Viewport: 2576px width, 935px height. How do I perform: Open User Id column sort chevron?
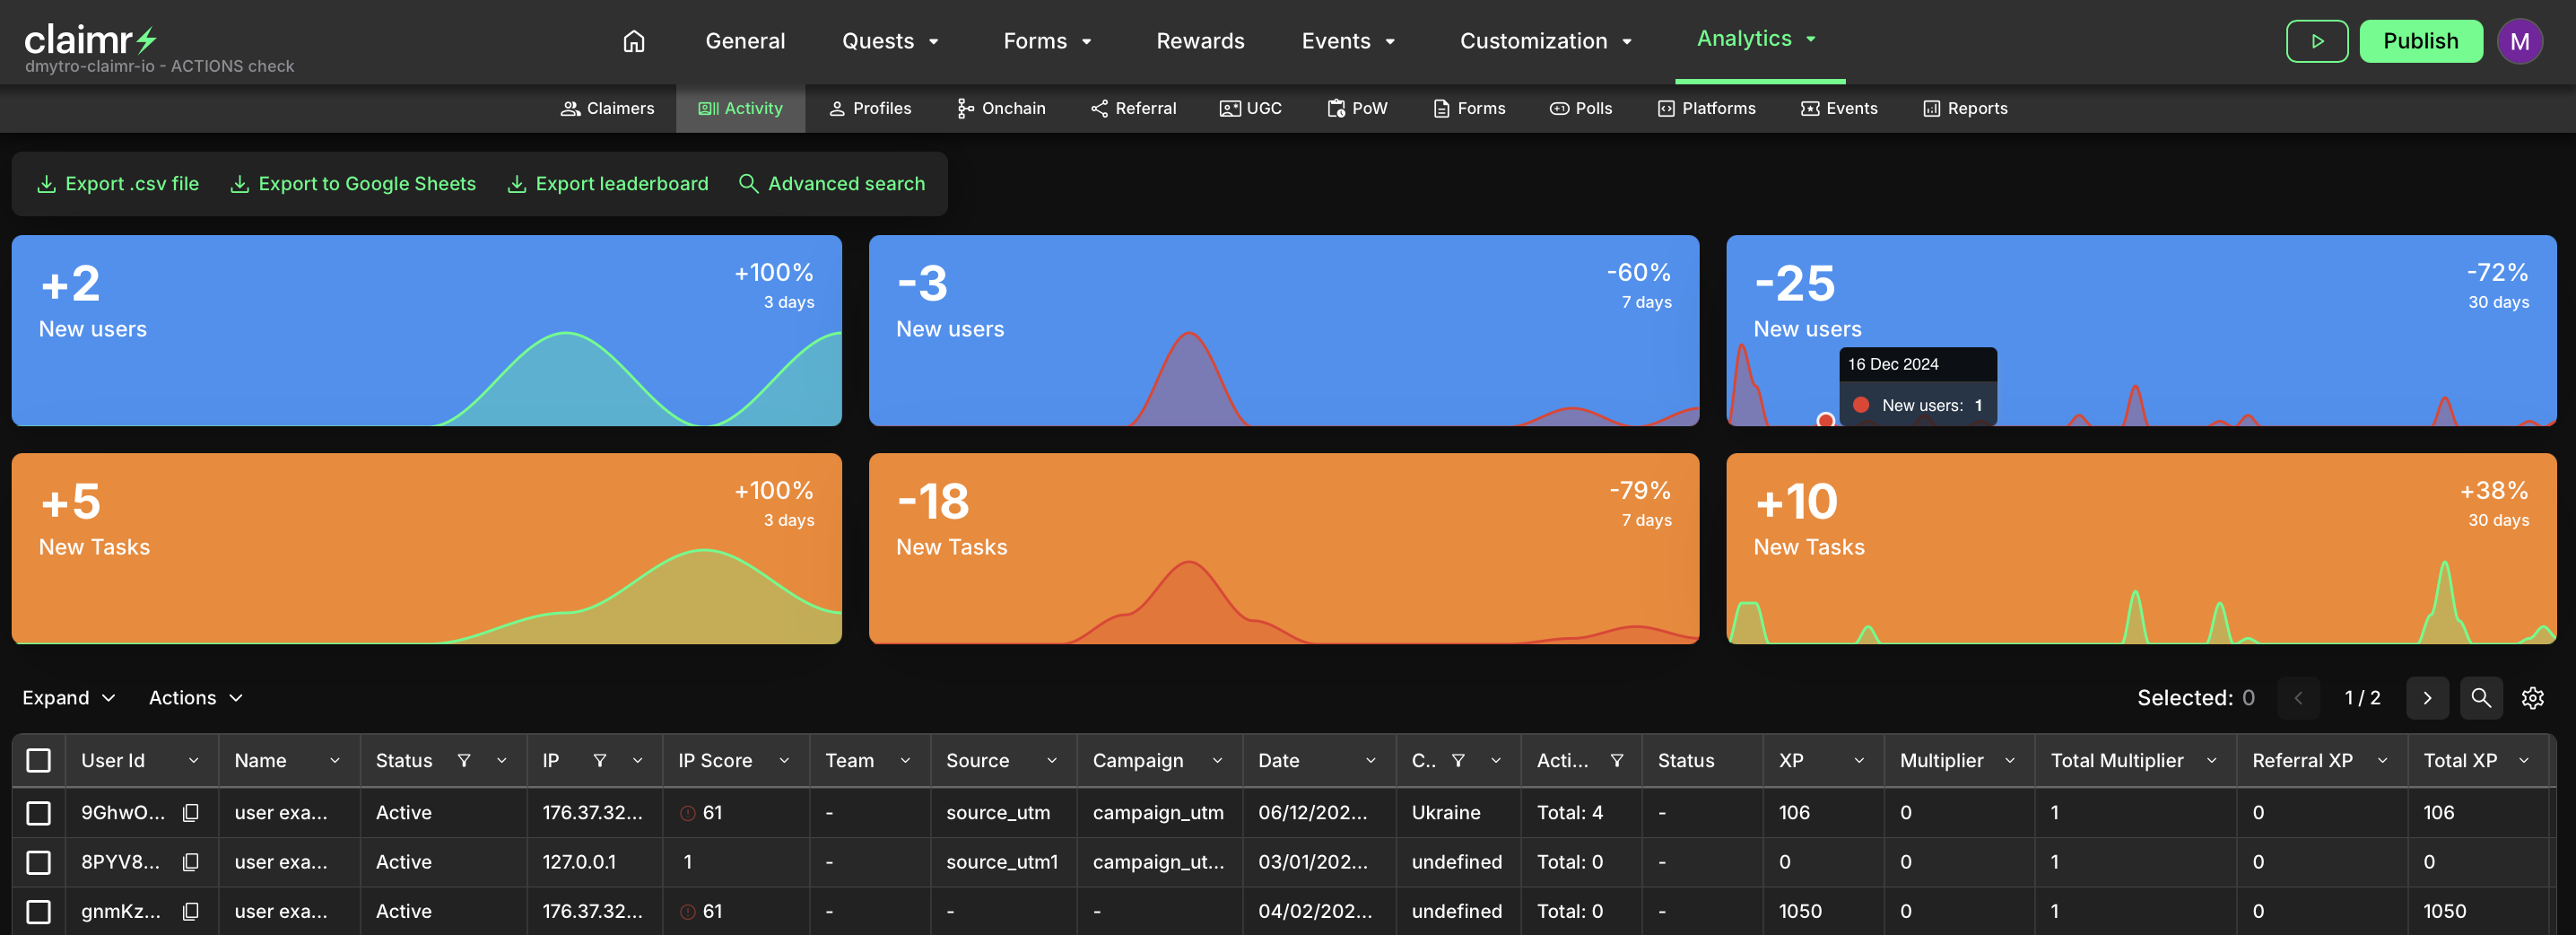tap(193, 760)
